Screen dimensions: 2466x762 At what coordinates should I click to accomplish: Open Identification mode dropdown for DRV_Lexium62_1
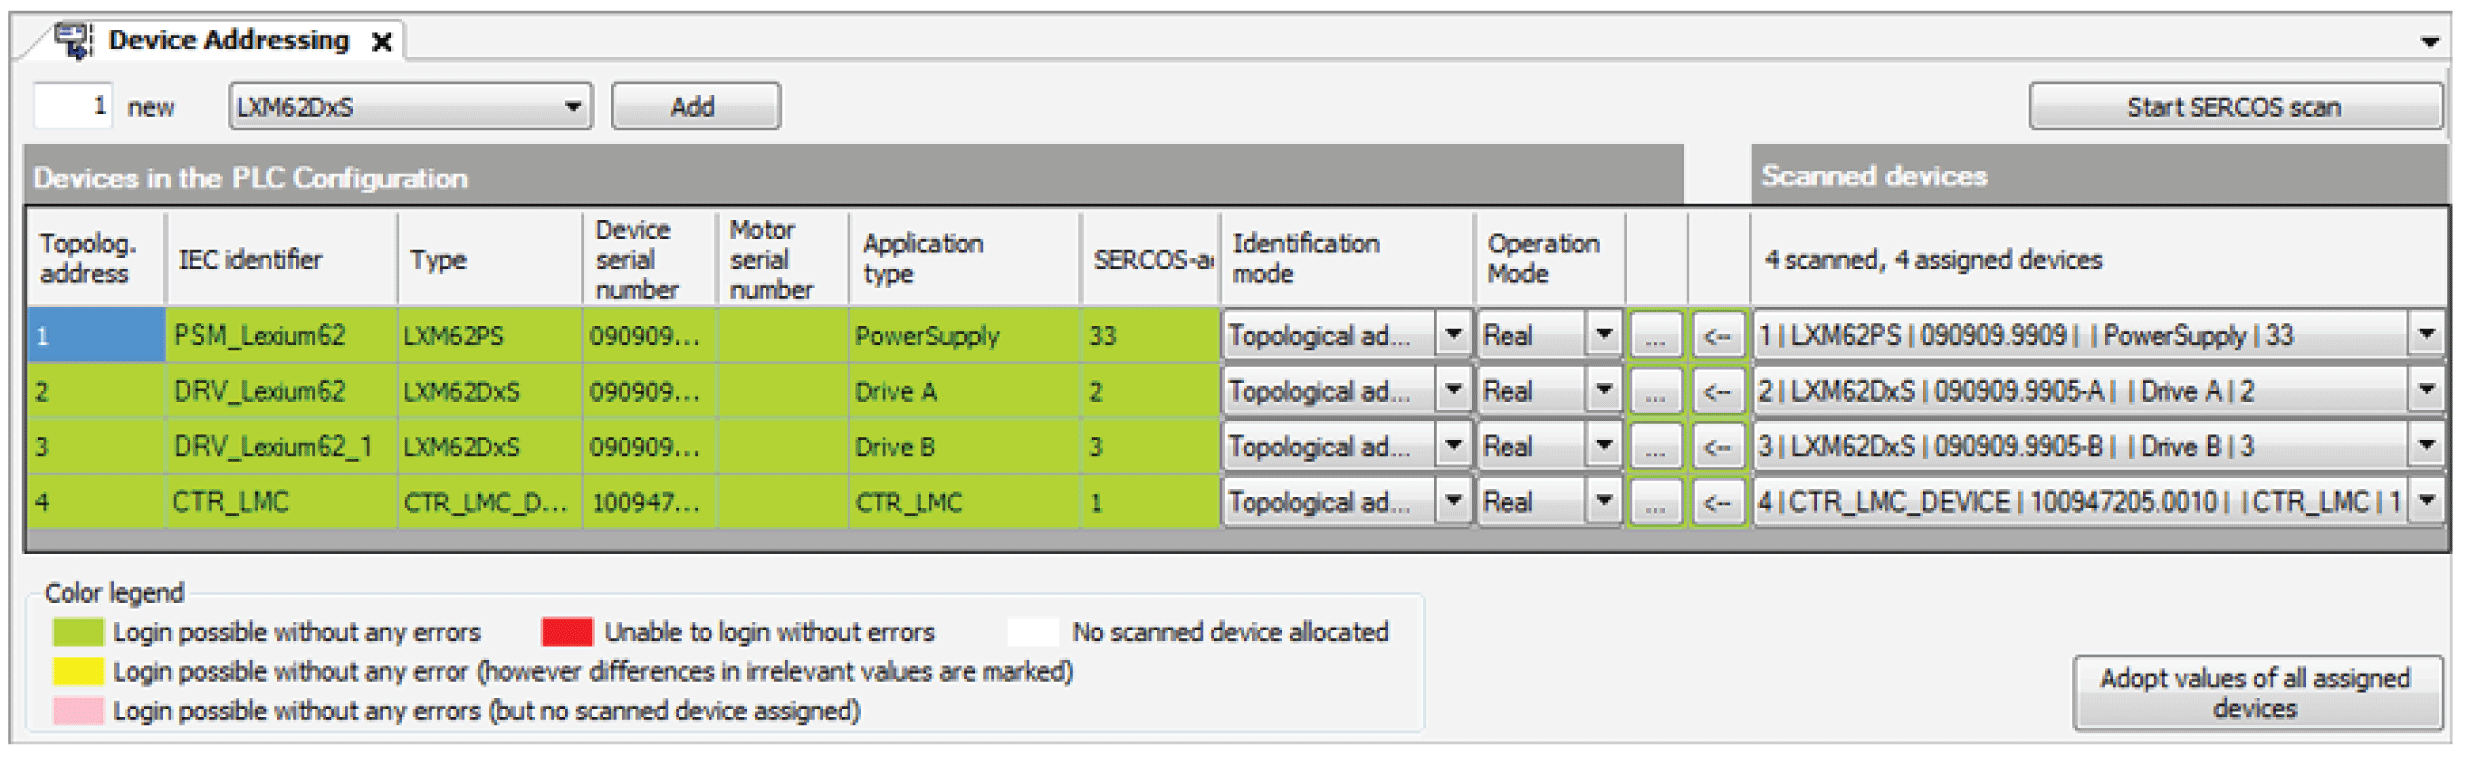(1453, 446)
